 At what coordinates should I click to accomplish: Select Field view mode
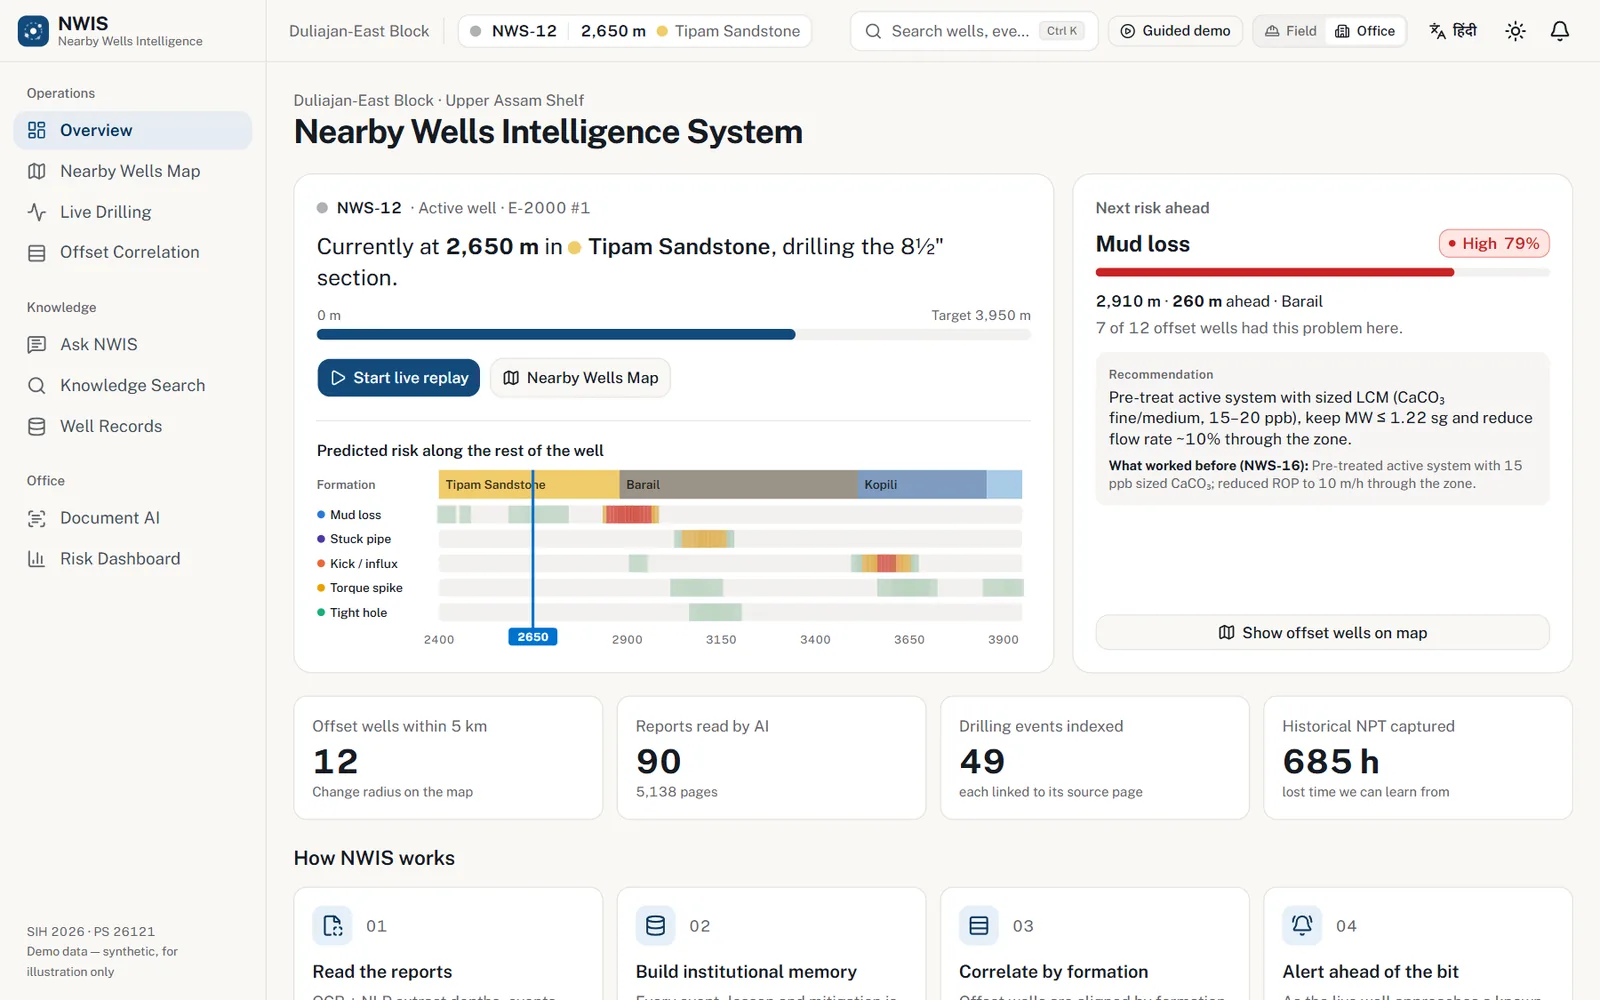pyautogui.click(x=1291, y=31)
